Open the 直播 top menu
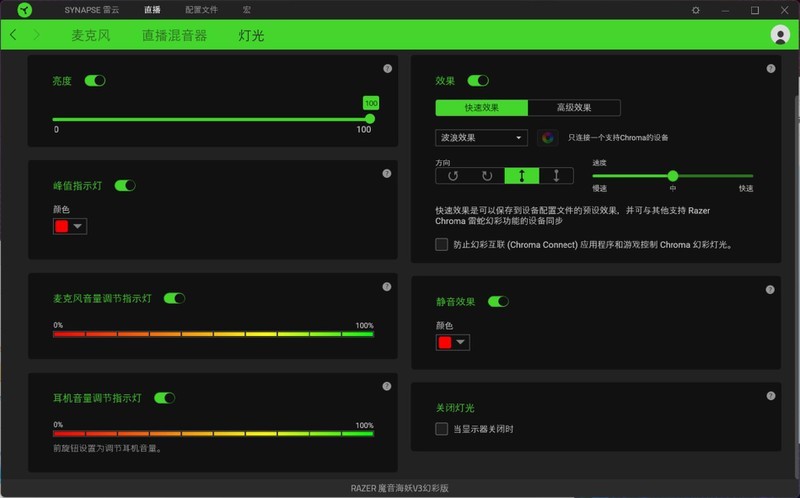Viewport: 800px width, 498px height. point(152,10)
